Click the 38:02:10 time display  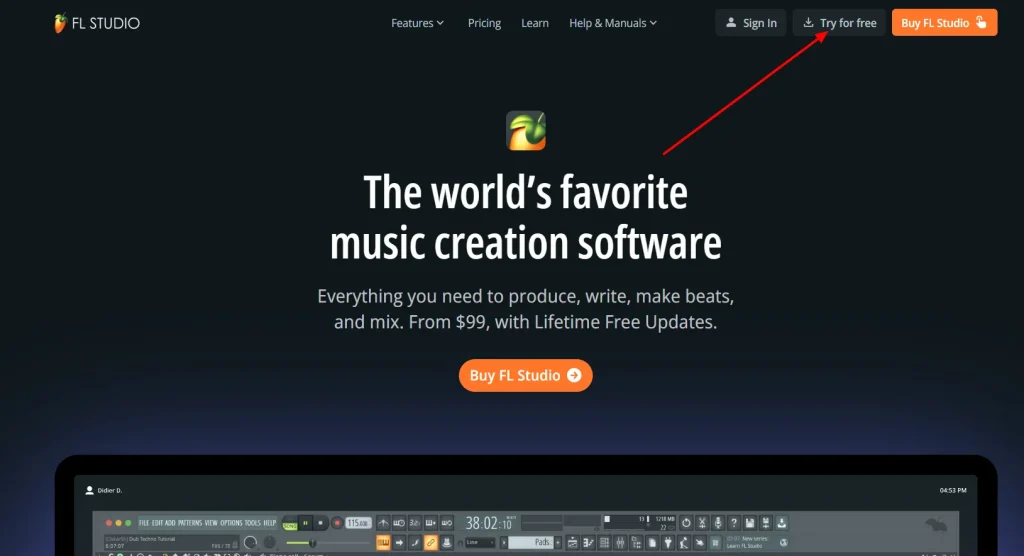(490, 523)
